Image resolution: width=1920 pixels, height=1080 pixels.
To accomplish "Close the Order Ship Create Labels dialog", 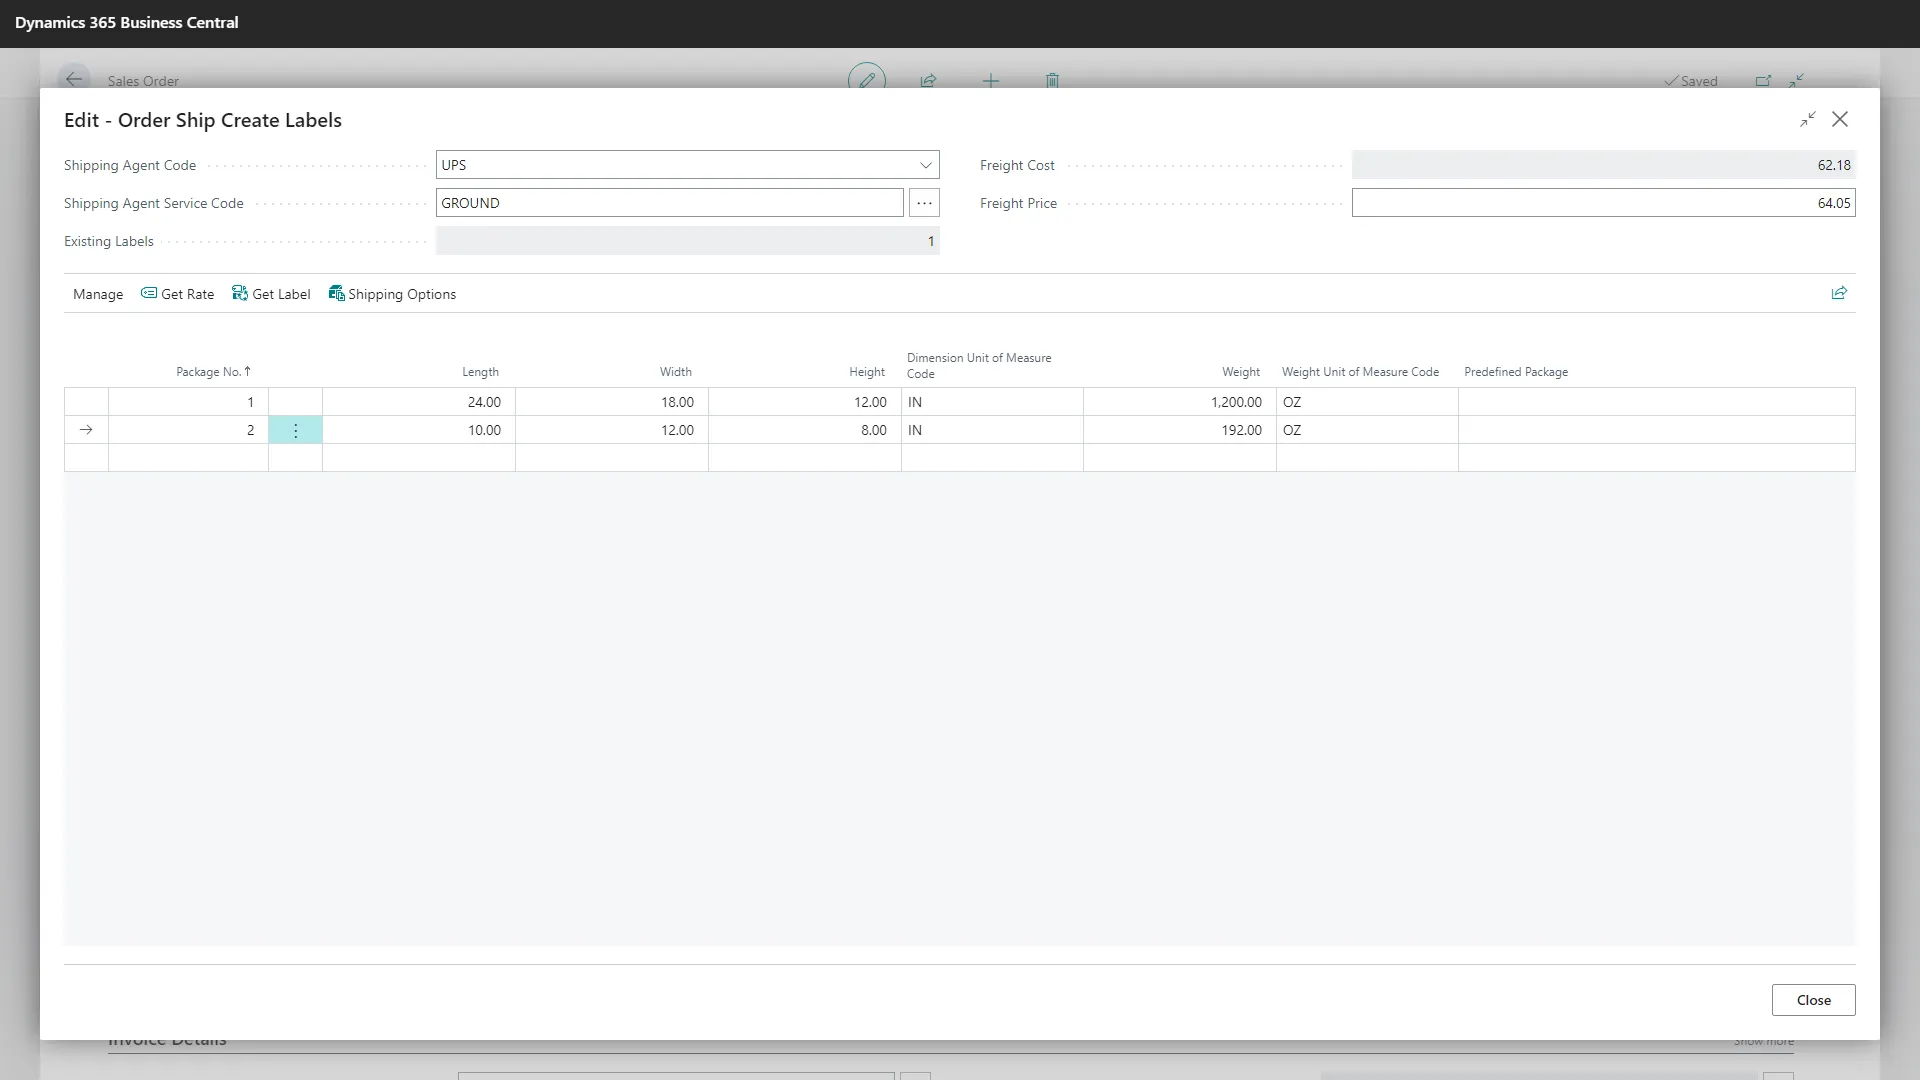I will pos(1839,119).
